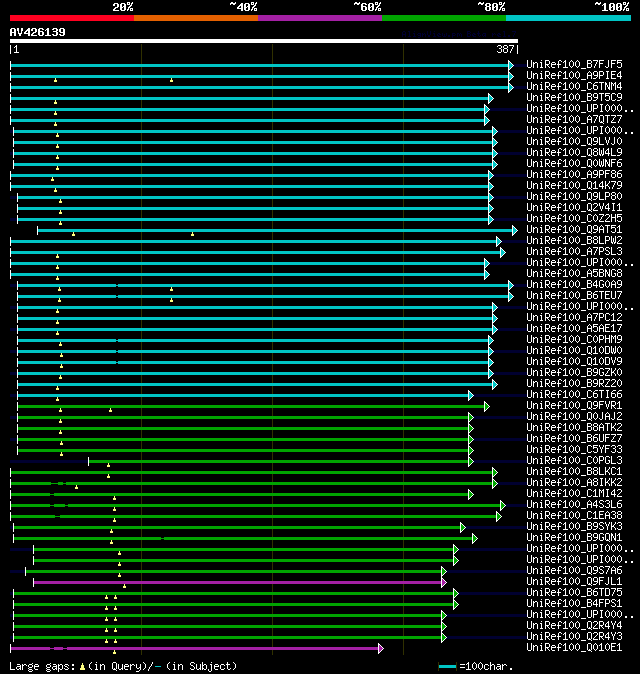Click the green alignment bar for C0PGL3
Image resolution: width=640 pixels, height=674 pixels.
click(x=281, y=462)
